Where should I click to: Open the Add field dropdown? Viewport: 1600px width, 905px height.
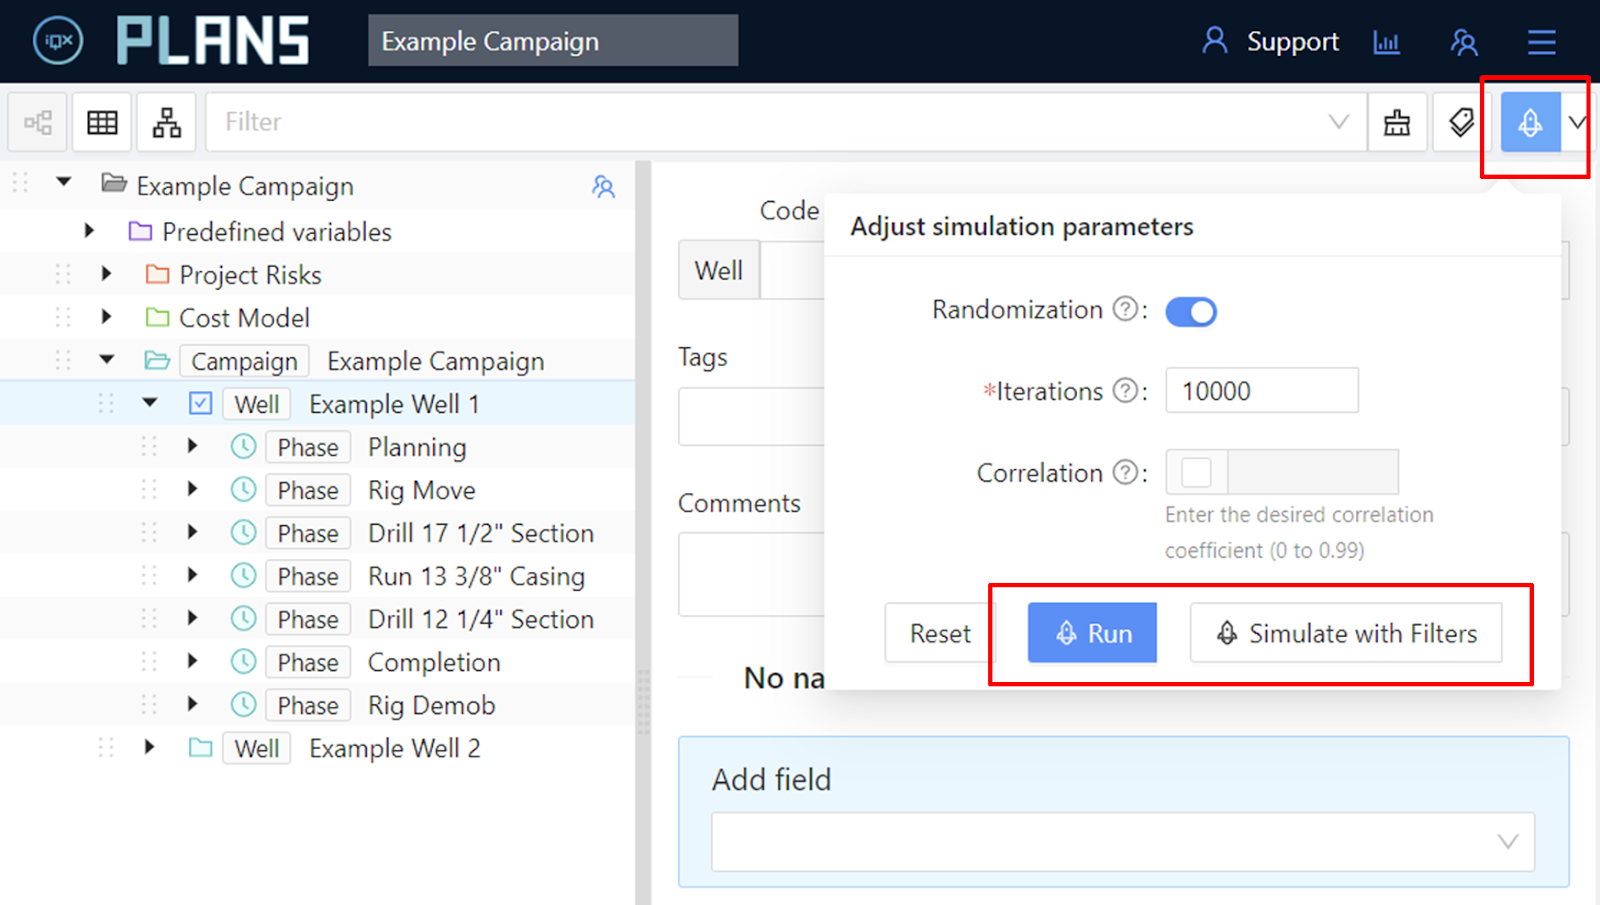pyautogui.click(x=1123, y=842)
